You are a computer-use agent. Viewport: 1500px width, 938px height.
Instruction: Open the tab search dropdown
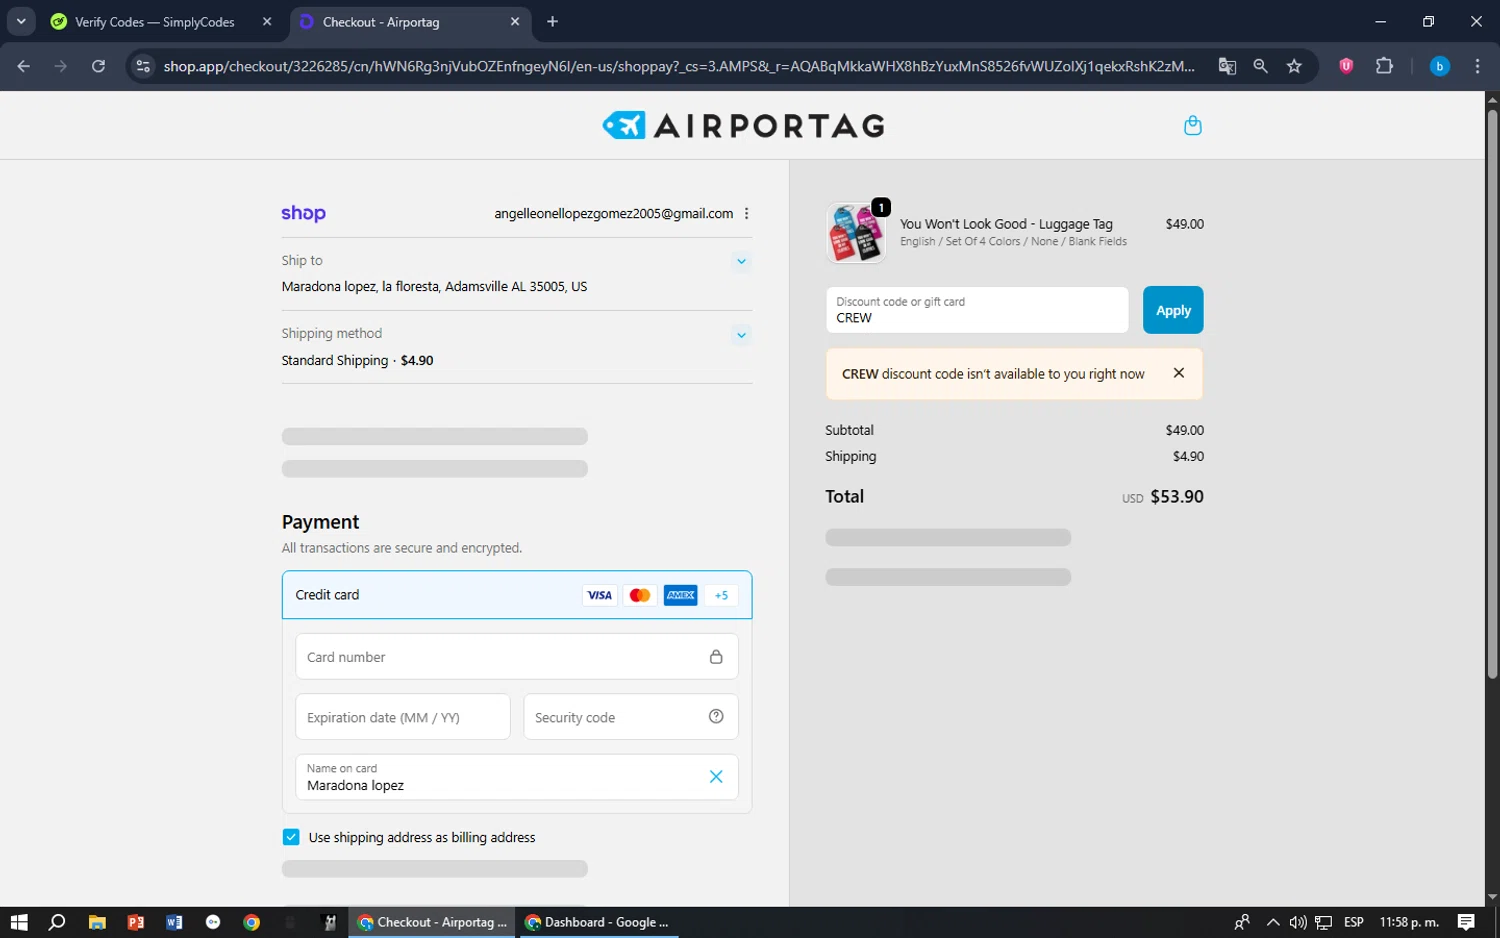click(x=21, y=22)
